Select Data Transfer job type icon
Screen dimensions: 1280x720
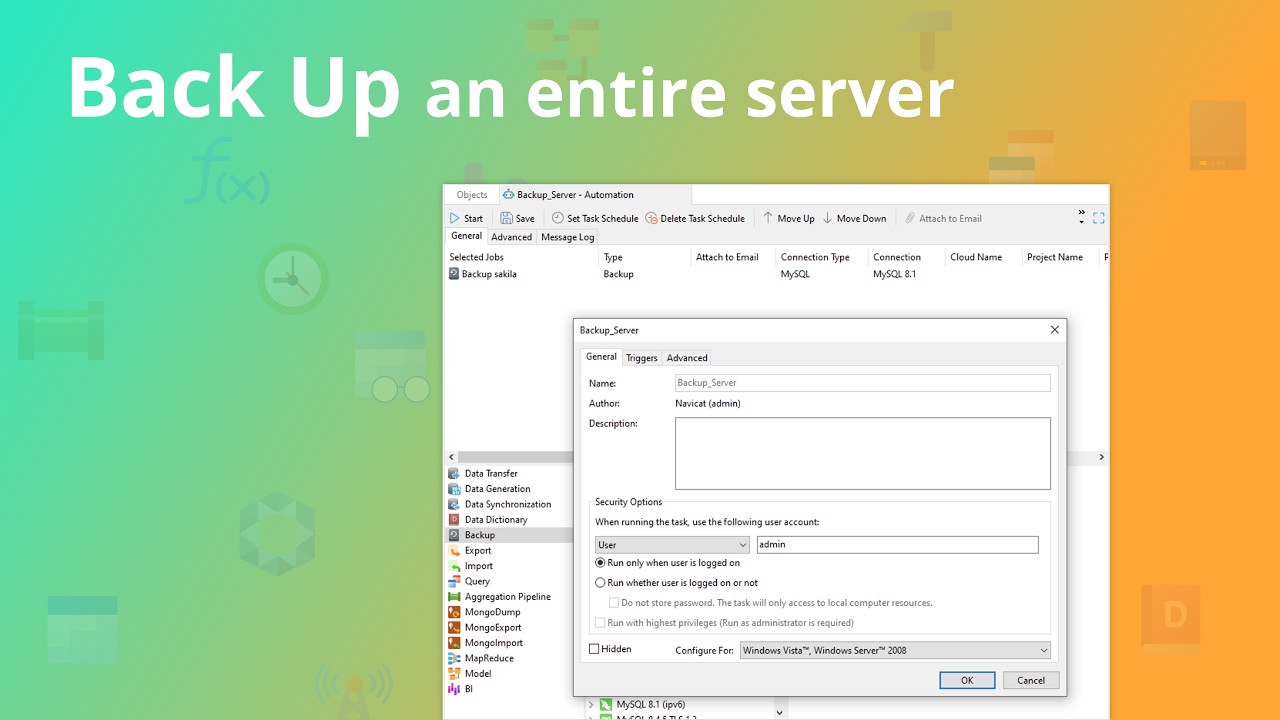[454, 474]
